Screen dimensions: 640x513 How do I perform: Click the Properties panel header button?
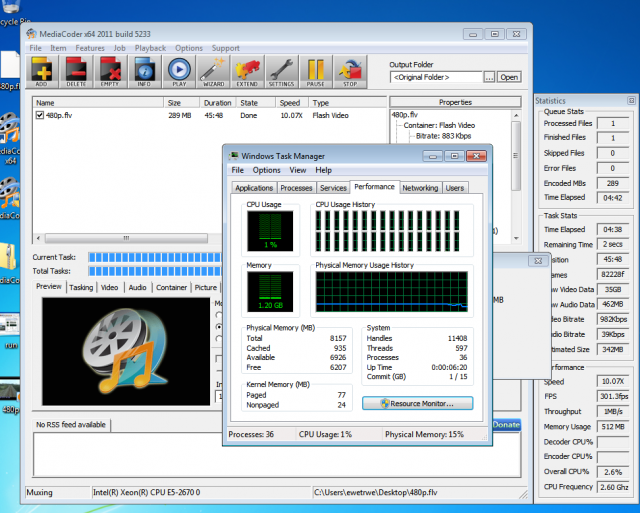click(455, 102)
